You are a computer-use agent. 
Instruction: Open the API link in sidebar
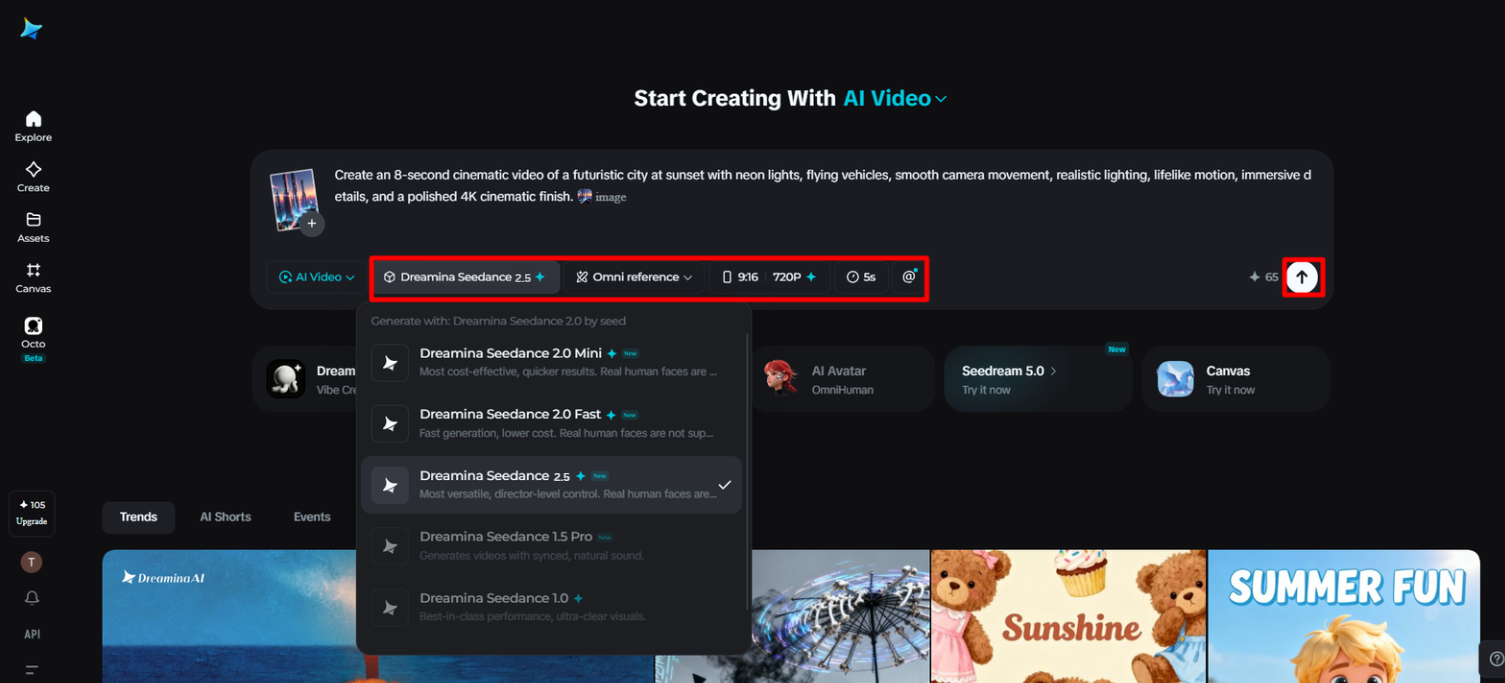(x=32, y=634)
